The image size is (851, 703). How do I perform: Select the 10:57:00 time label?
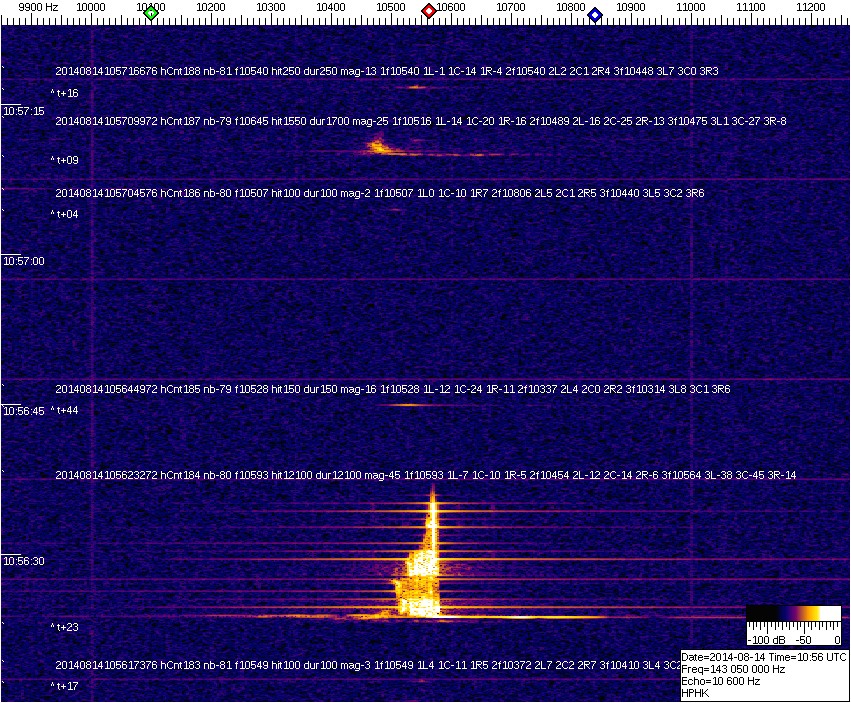tap(24, 261)
